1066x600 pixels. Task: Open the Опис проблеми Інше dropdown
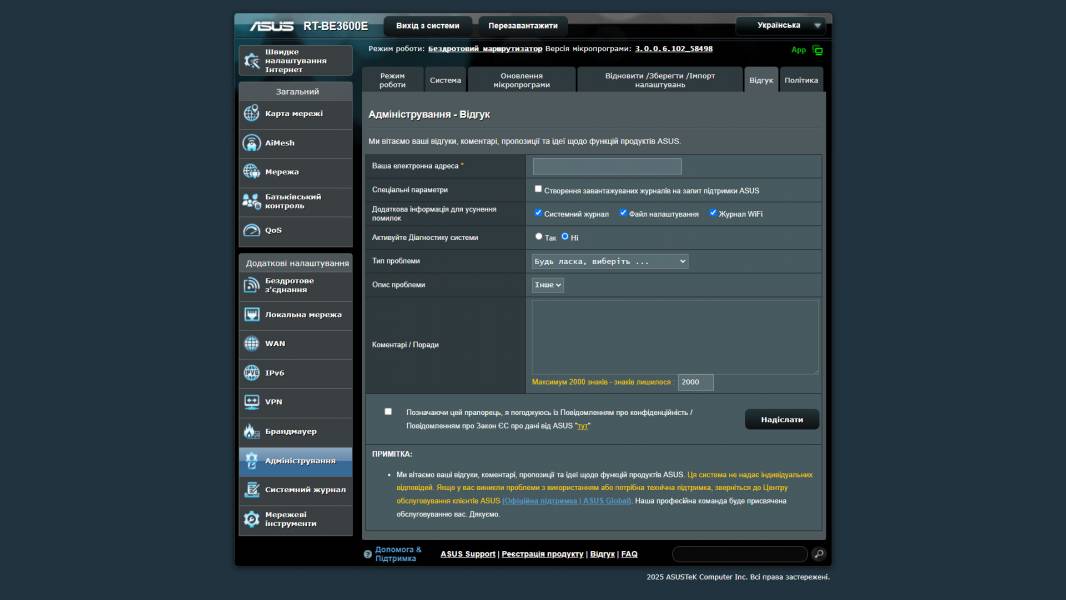[x=547, y=285]
